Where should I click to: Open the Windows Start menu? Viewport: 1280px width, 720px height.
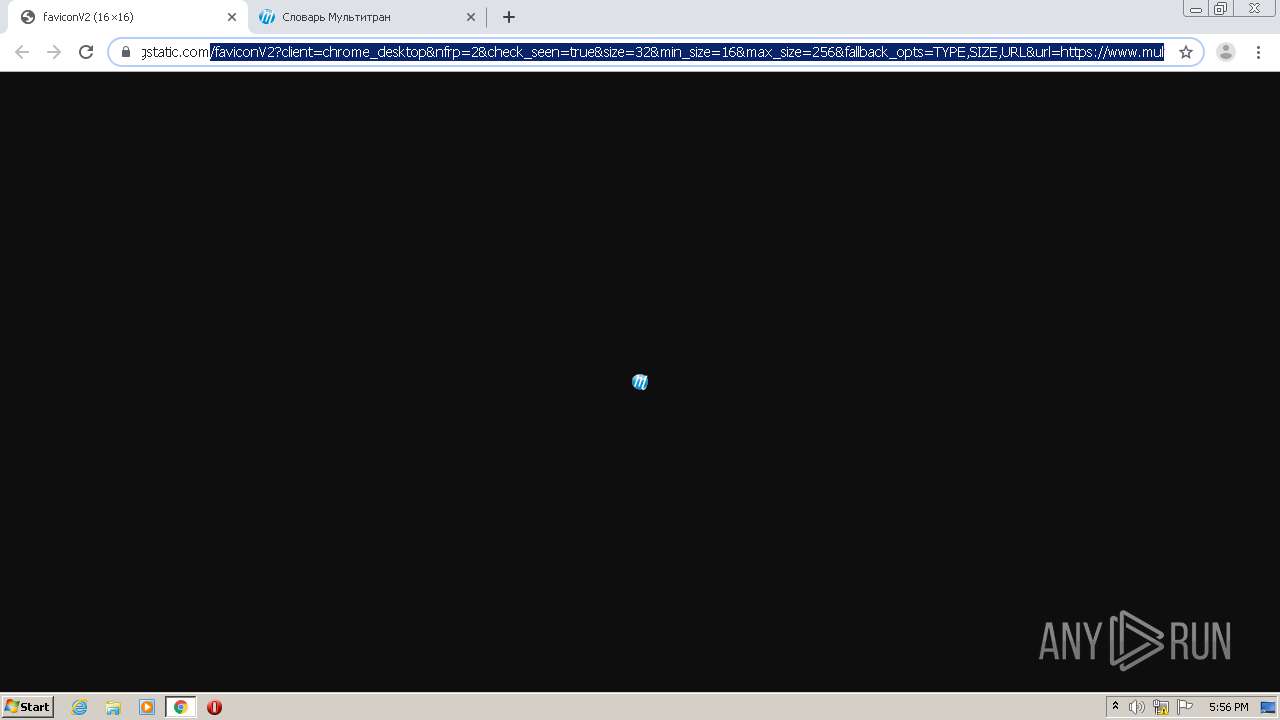point(28,707)
